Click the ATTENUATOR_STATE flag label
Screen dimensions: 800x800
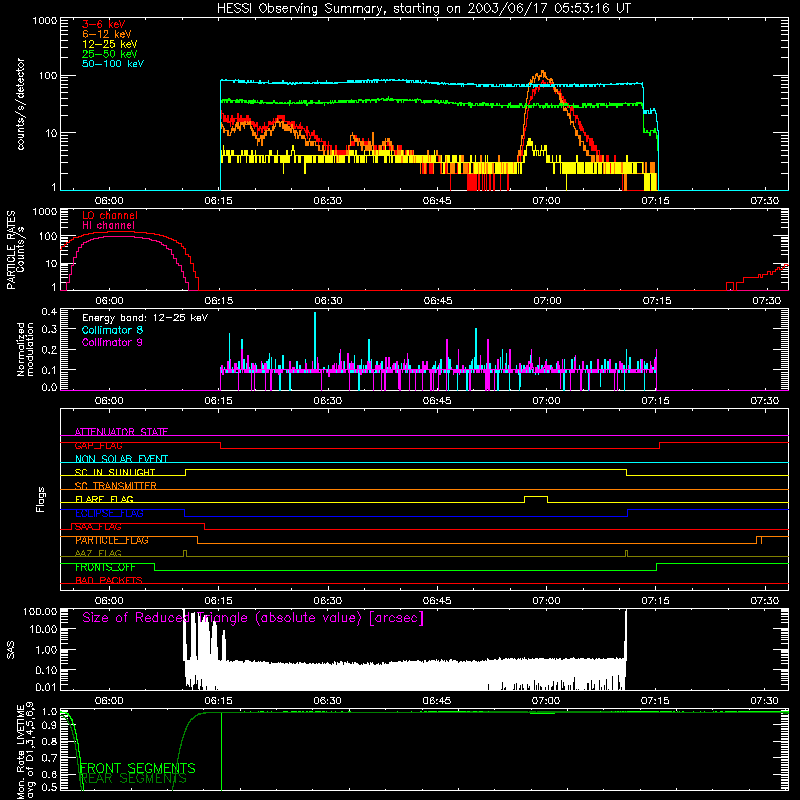(121, 432)
